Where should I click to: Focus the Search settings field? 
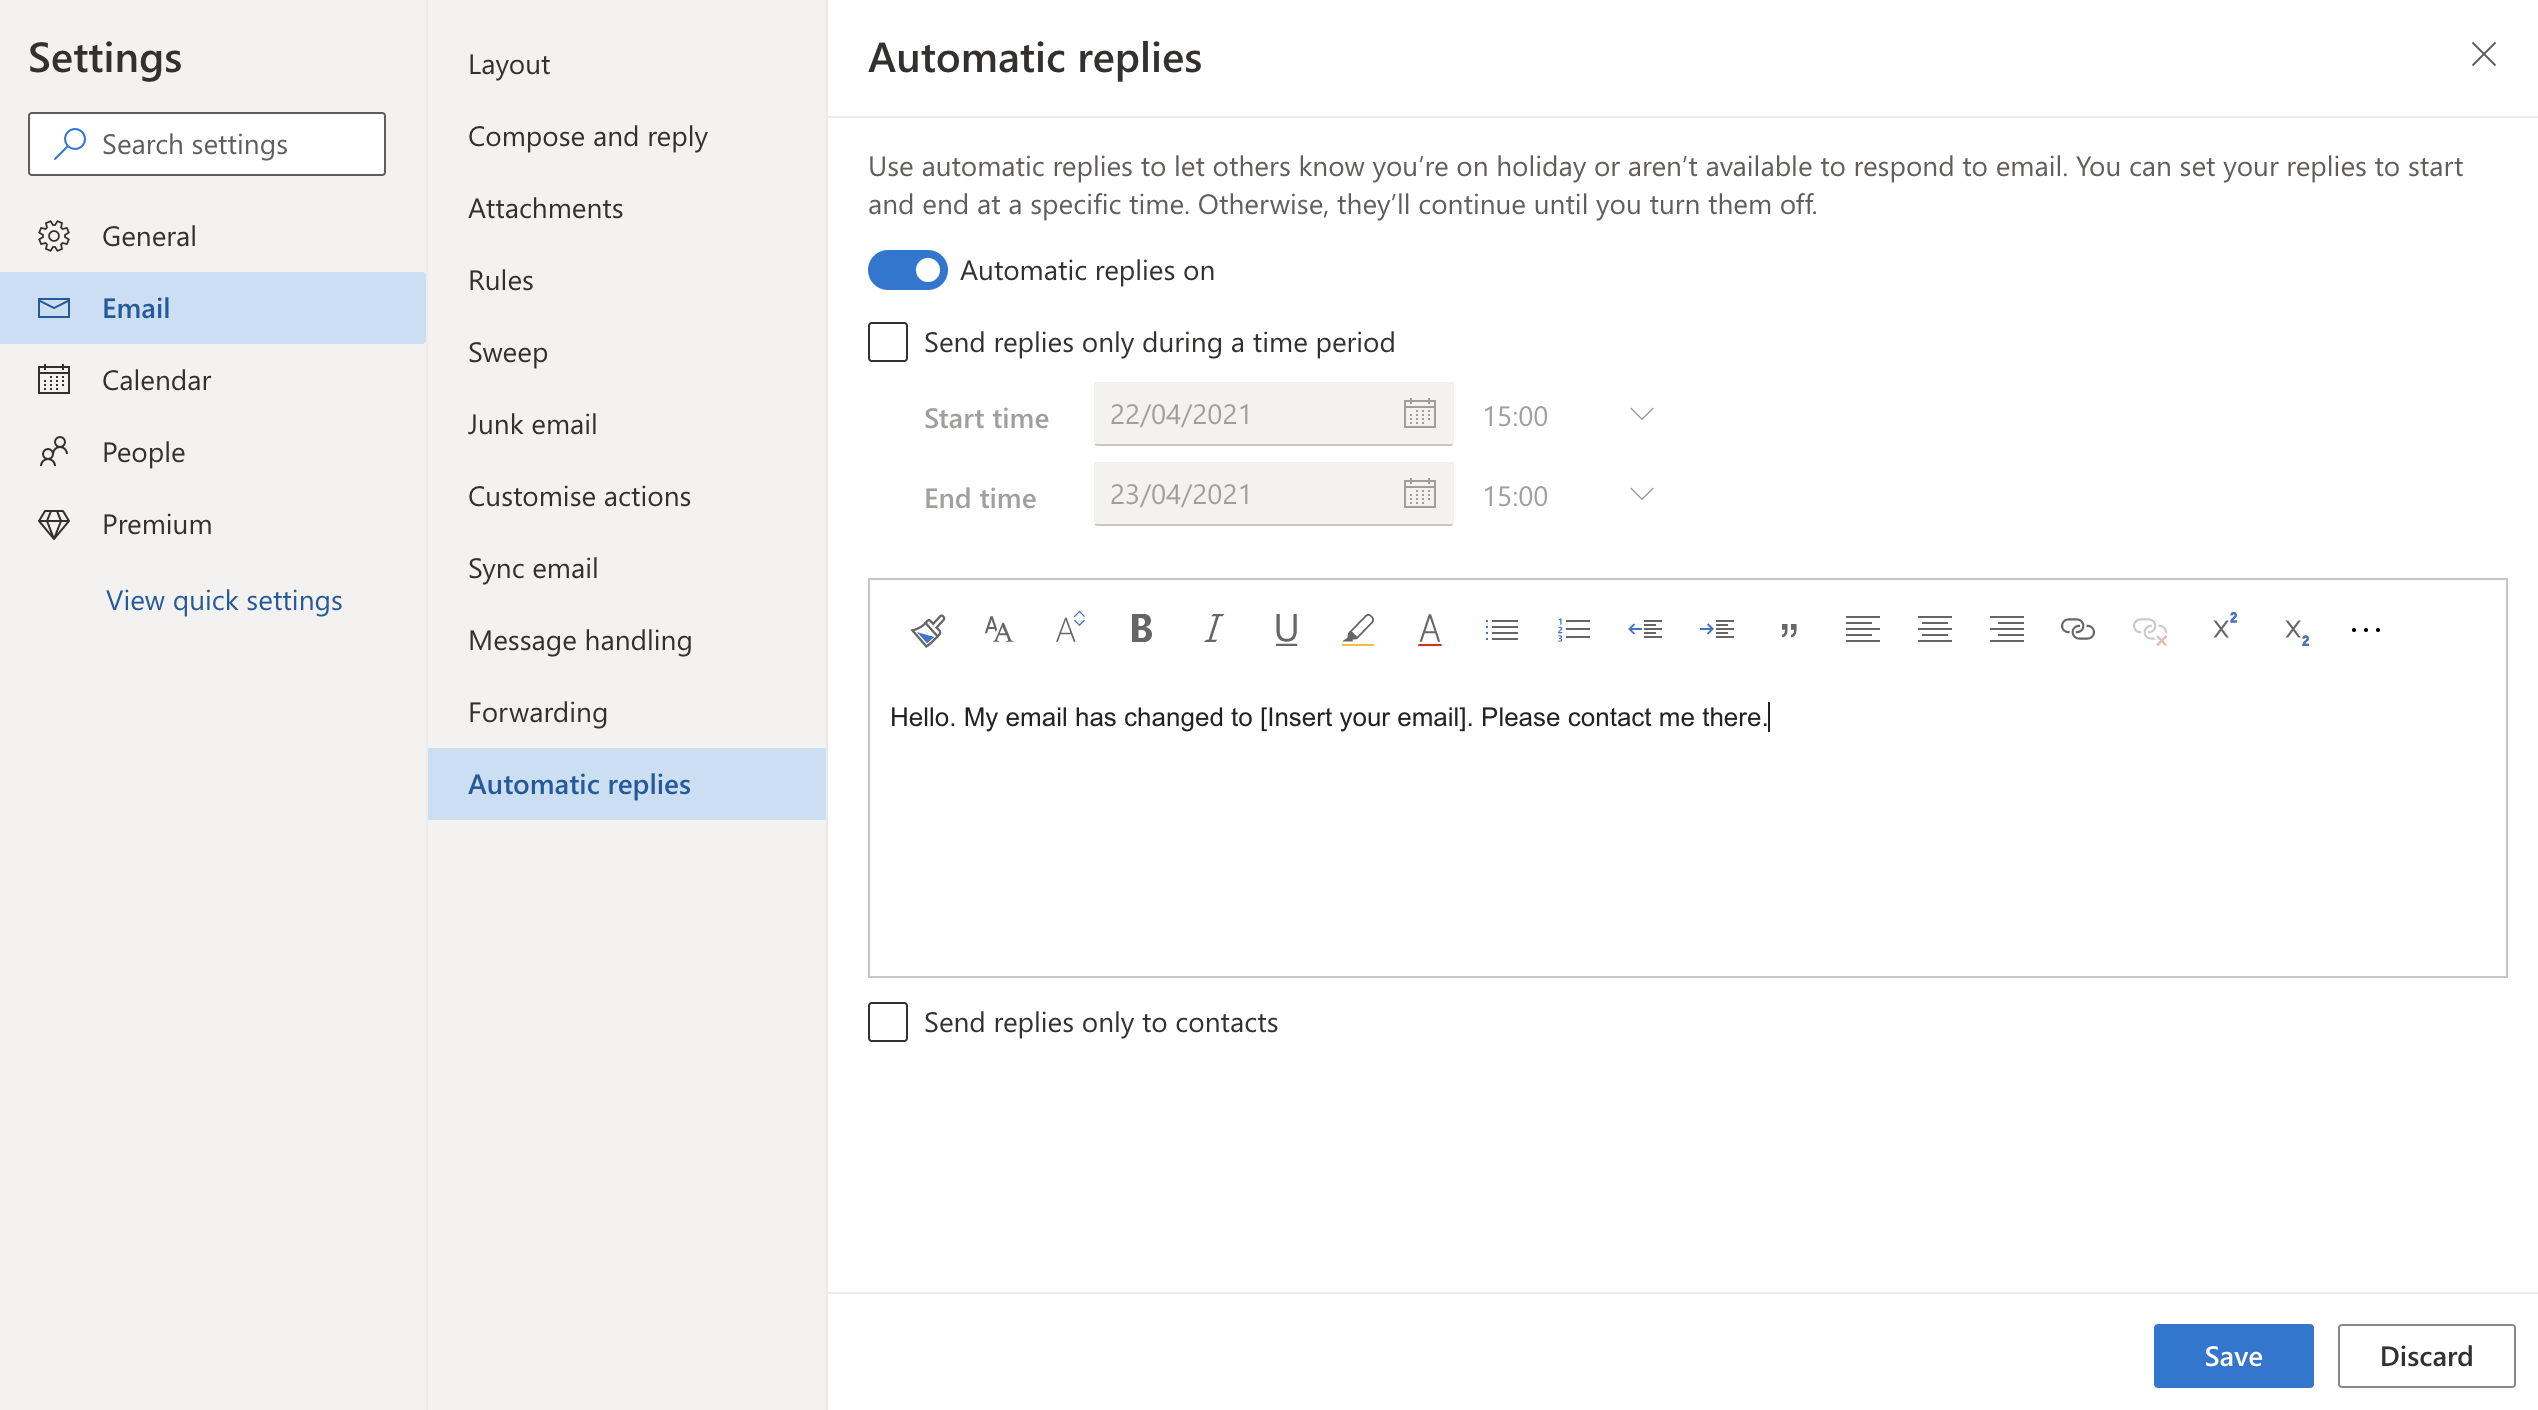click(207, 144)
